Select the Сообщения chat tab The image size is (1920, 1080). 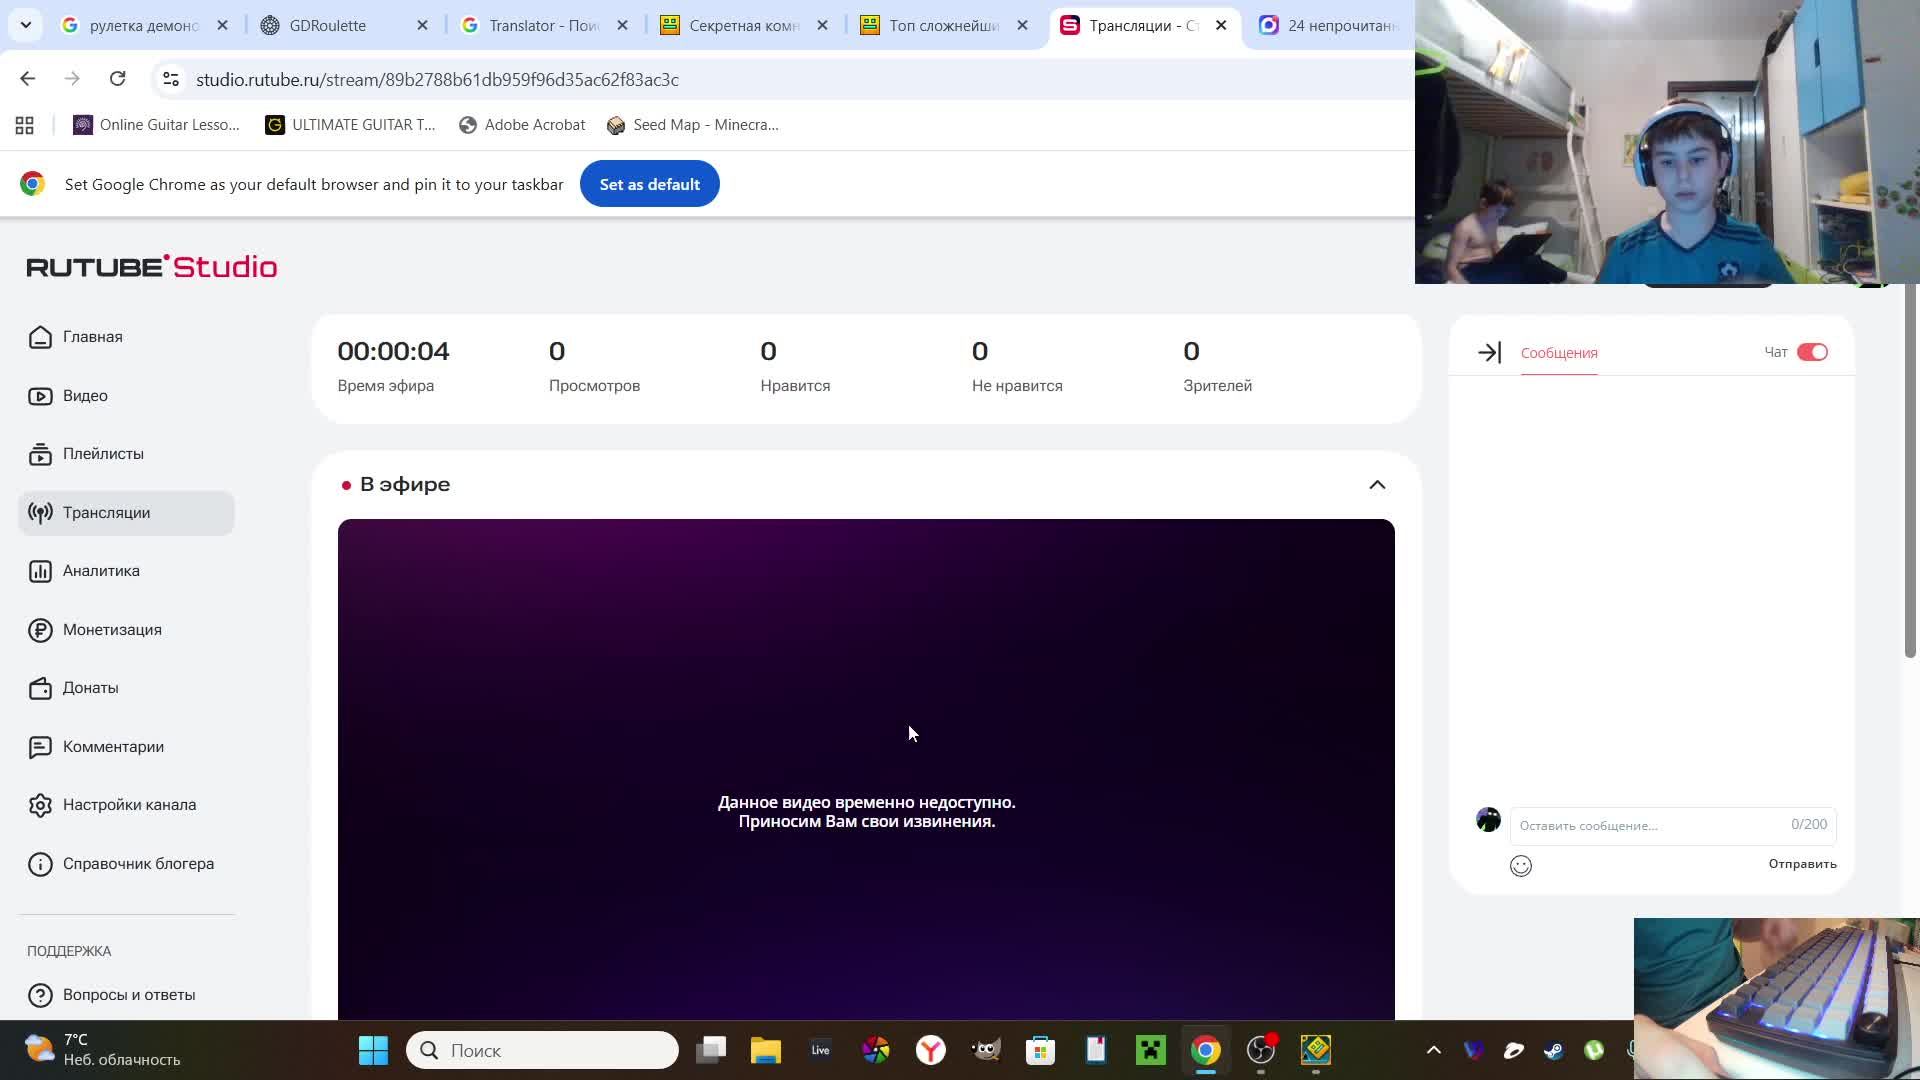[1558, 353]
